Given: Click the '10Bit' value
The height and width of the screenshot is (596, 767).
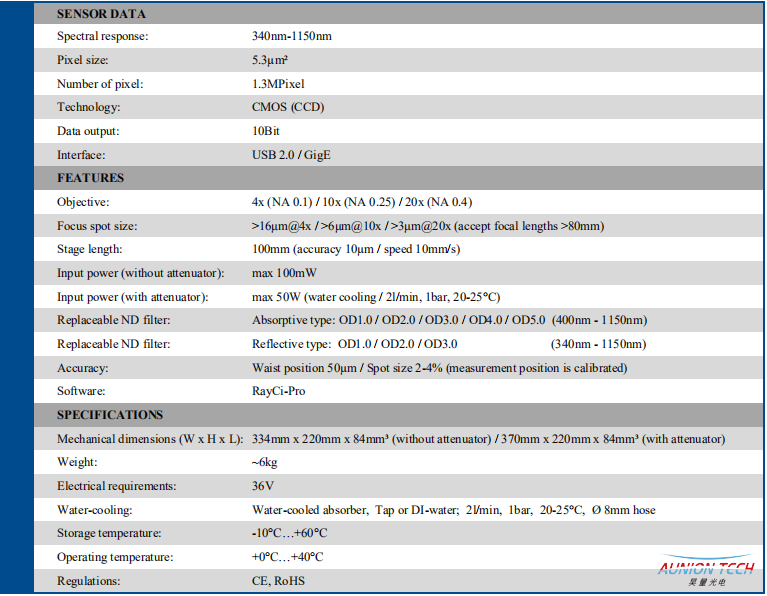Looking at the screenshot, I should [x=266, y=131].
